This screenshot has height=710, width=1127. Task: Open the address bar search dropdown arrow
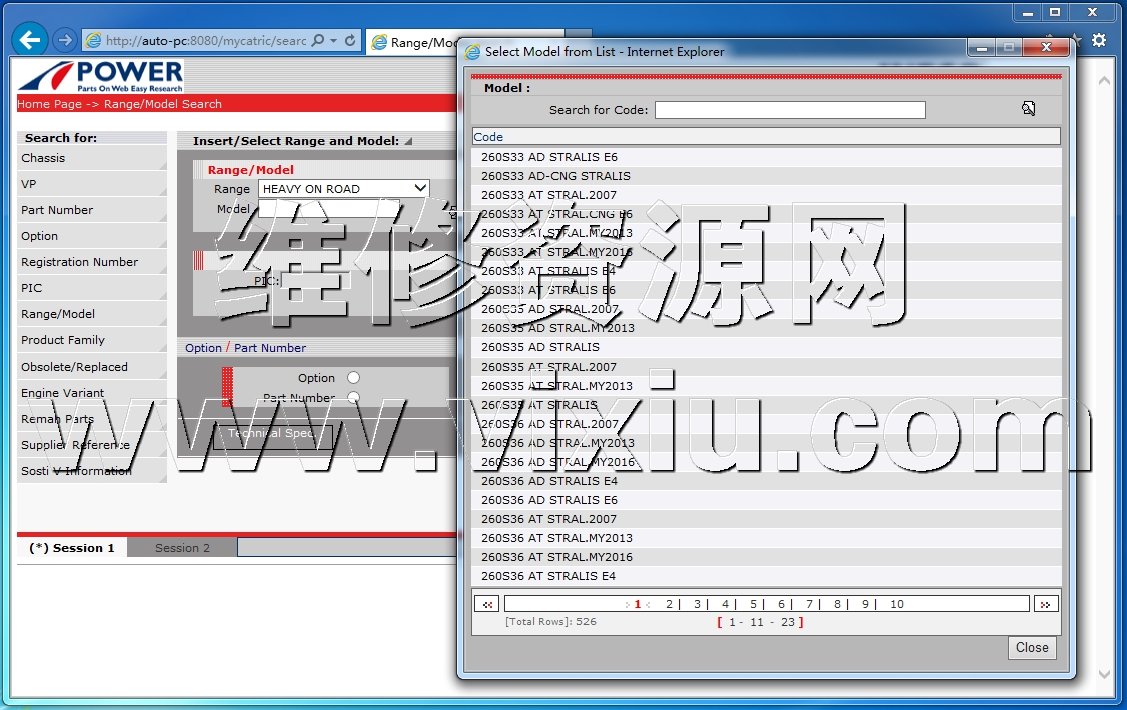click(333, 41)
